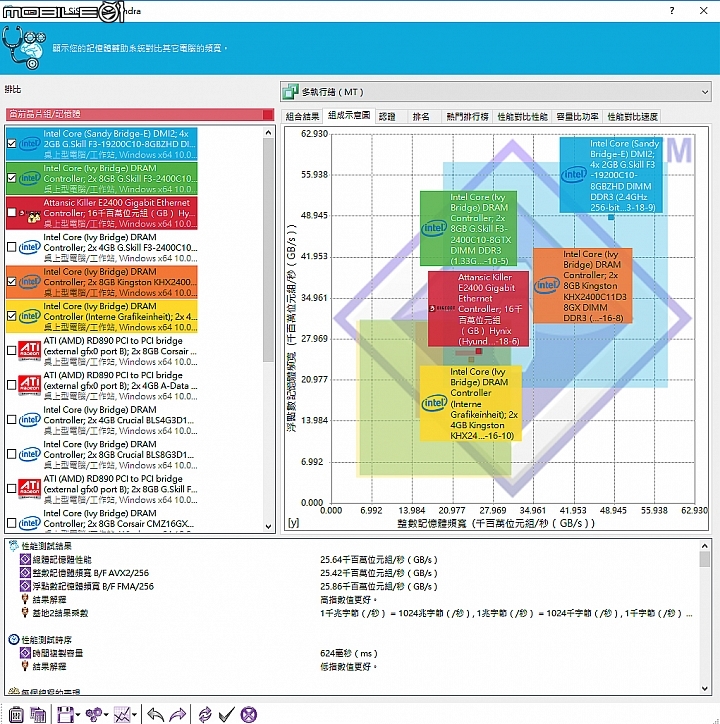
Task: Switch to the 性能對比速度 tab
Action: click(632, 116)
